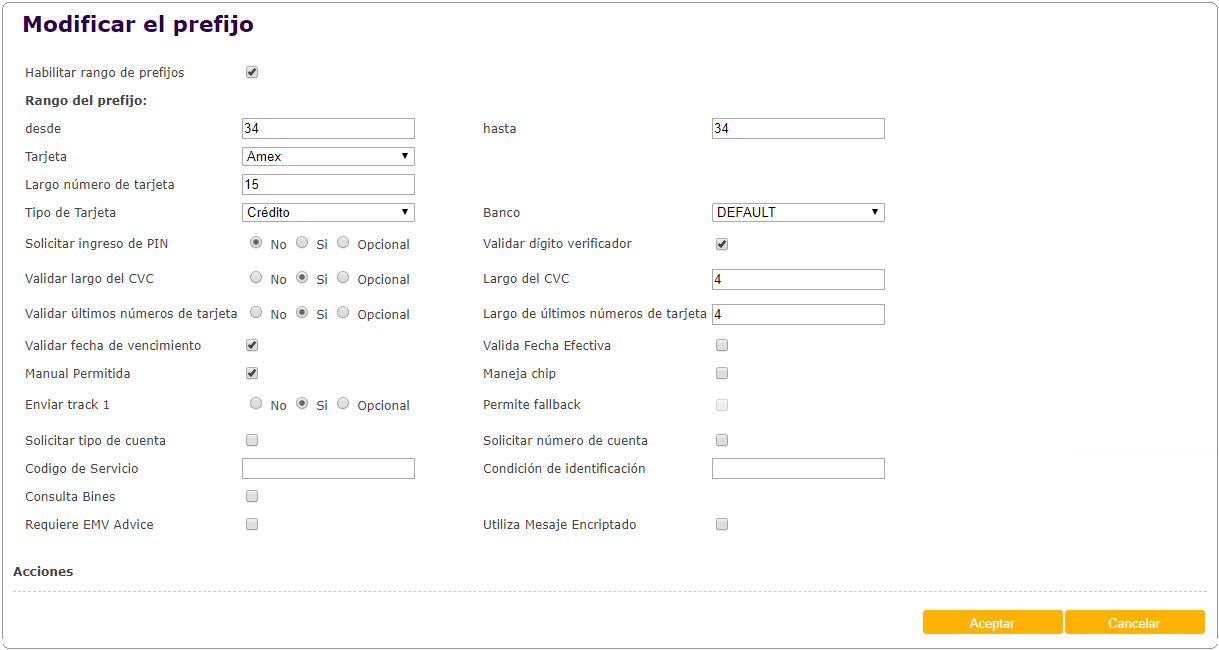Enable Solicitar tipo de cuenta

[x=252, y=440]
